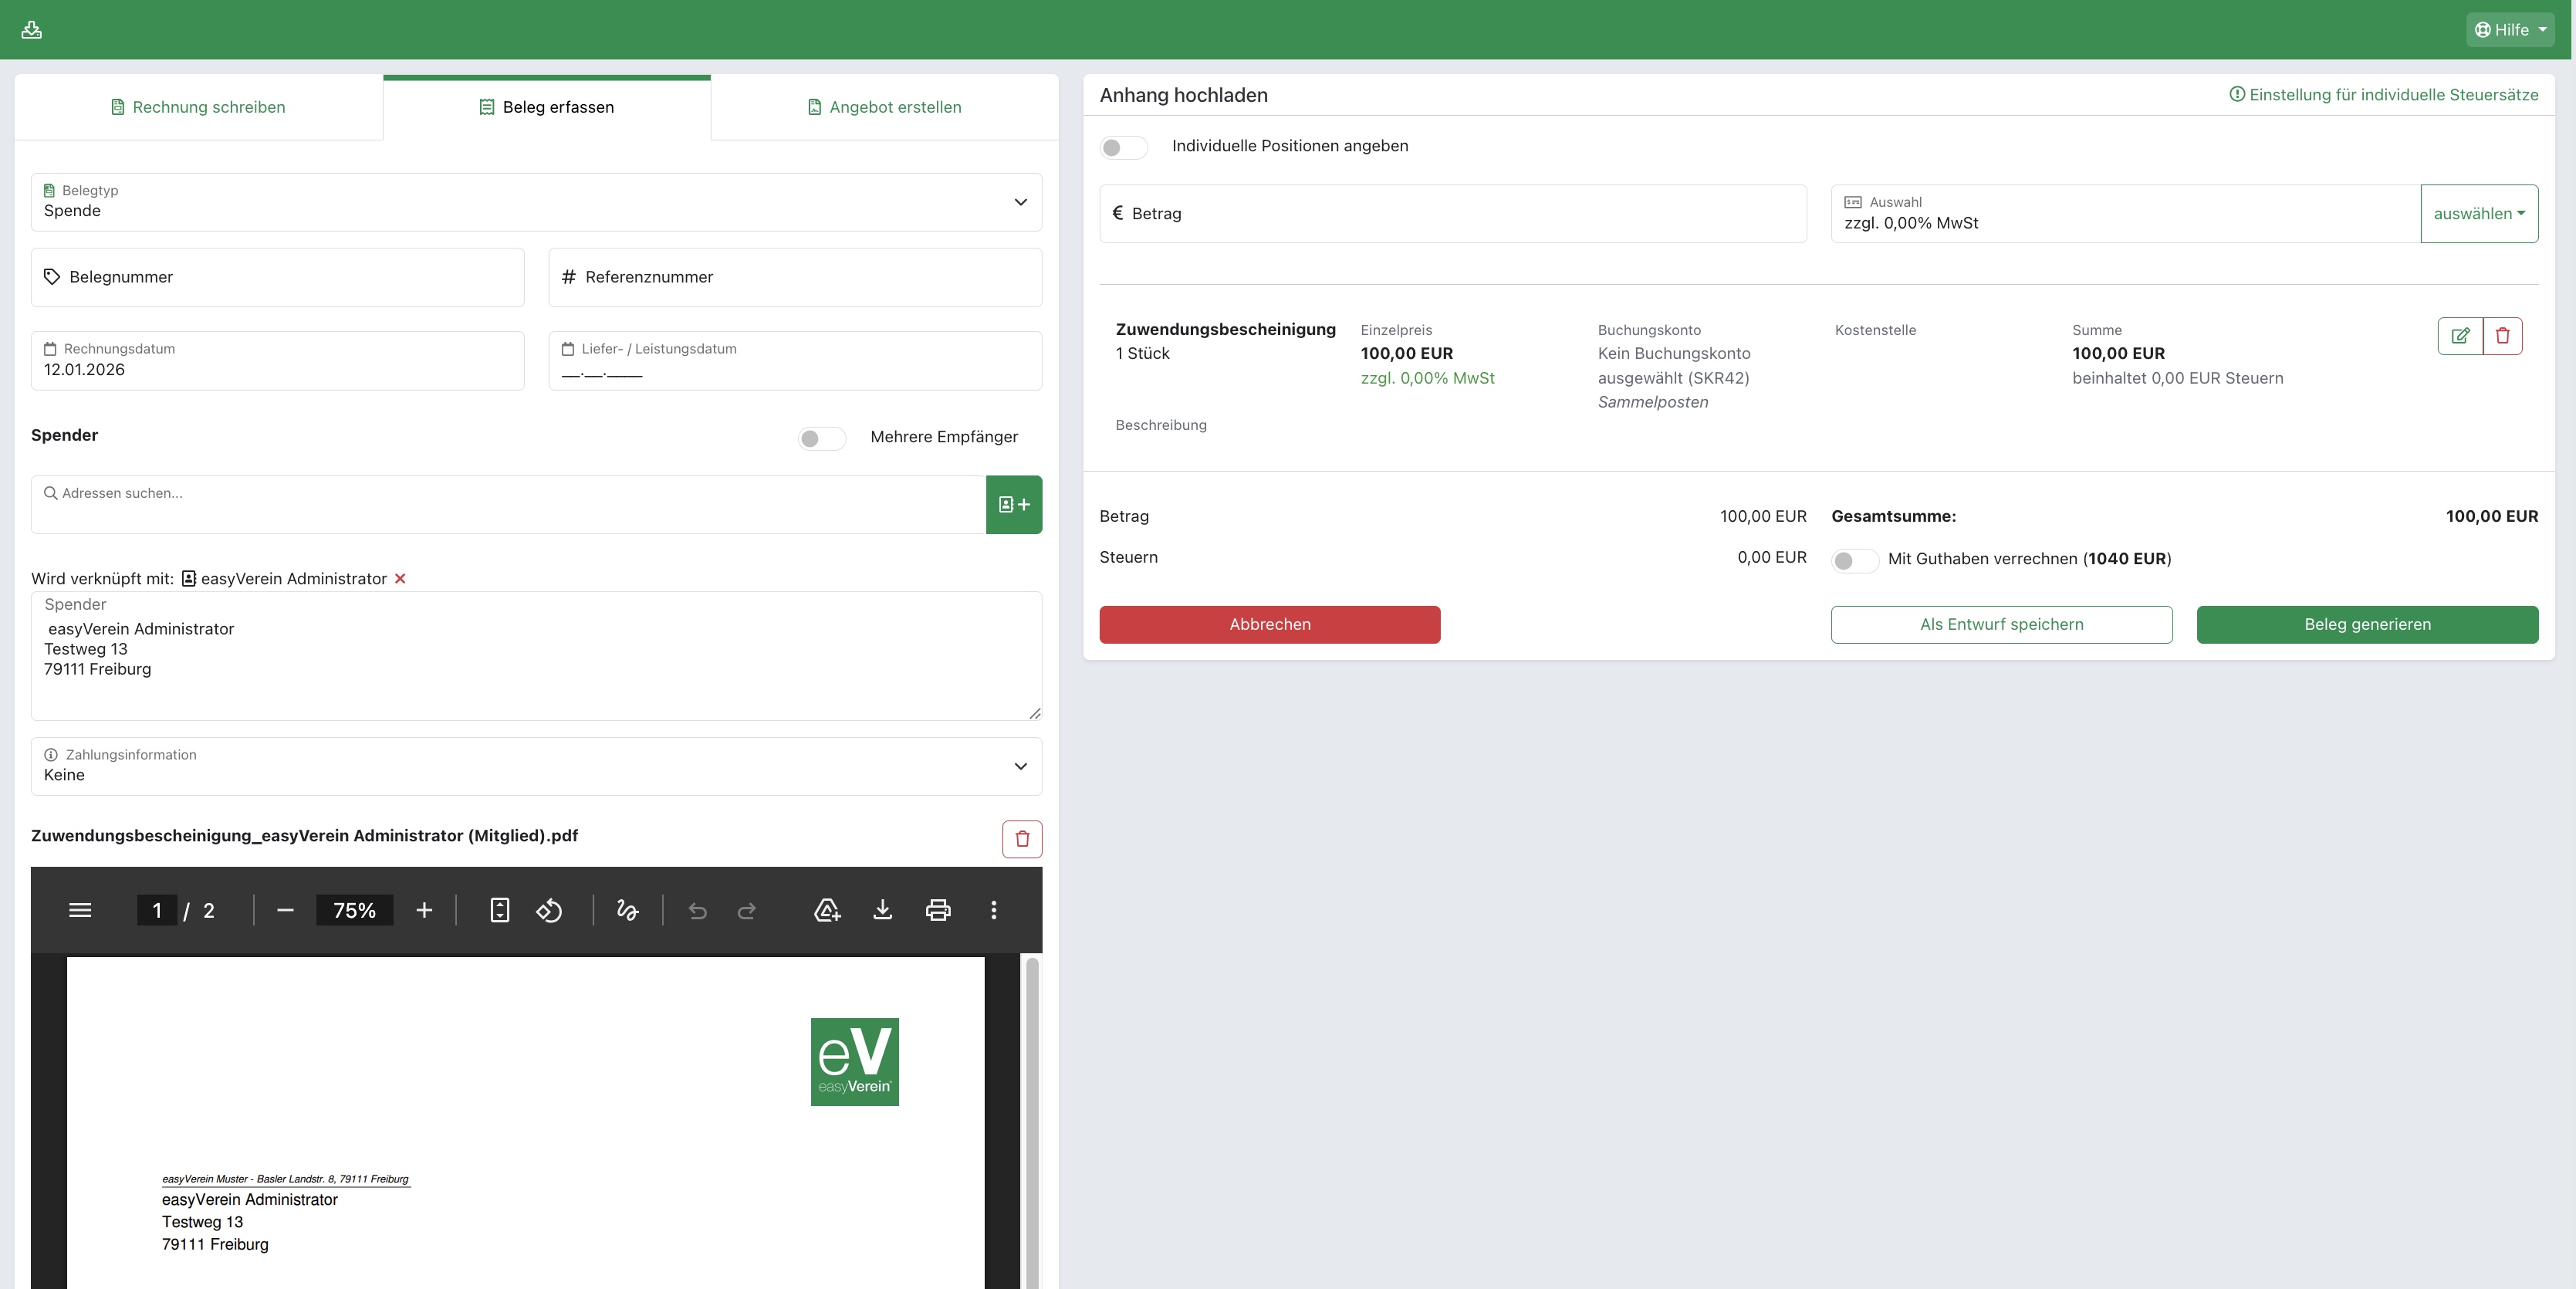Edit the Zuwendungsbescheinigung line item
Viewport: 2576px width, 1289px height.
(x=2460, y=336)
